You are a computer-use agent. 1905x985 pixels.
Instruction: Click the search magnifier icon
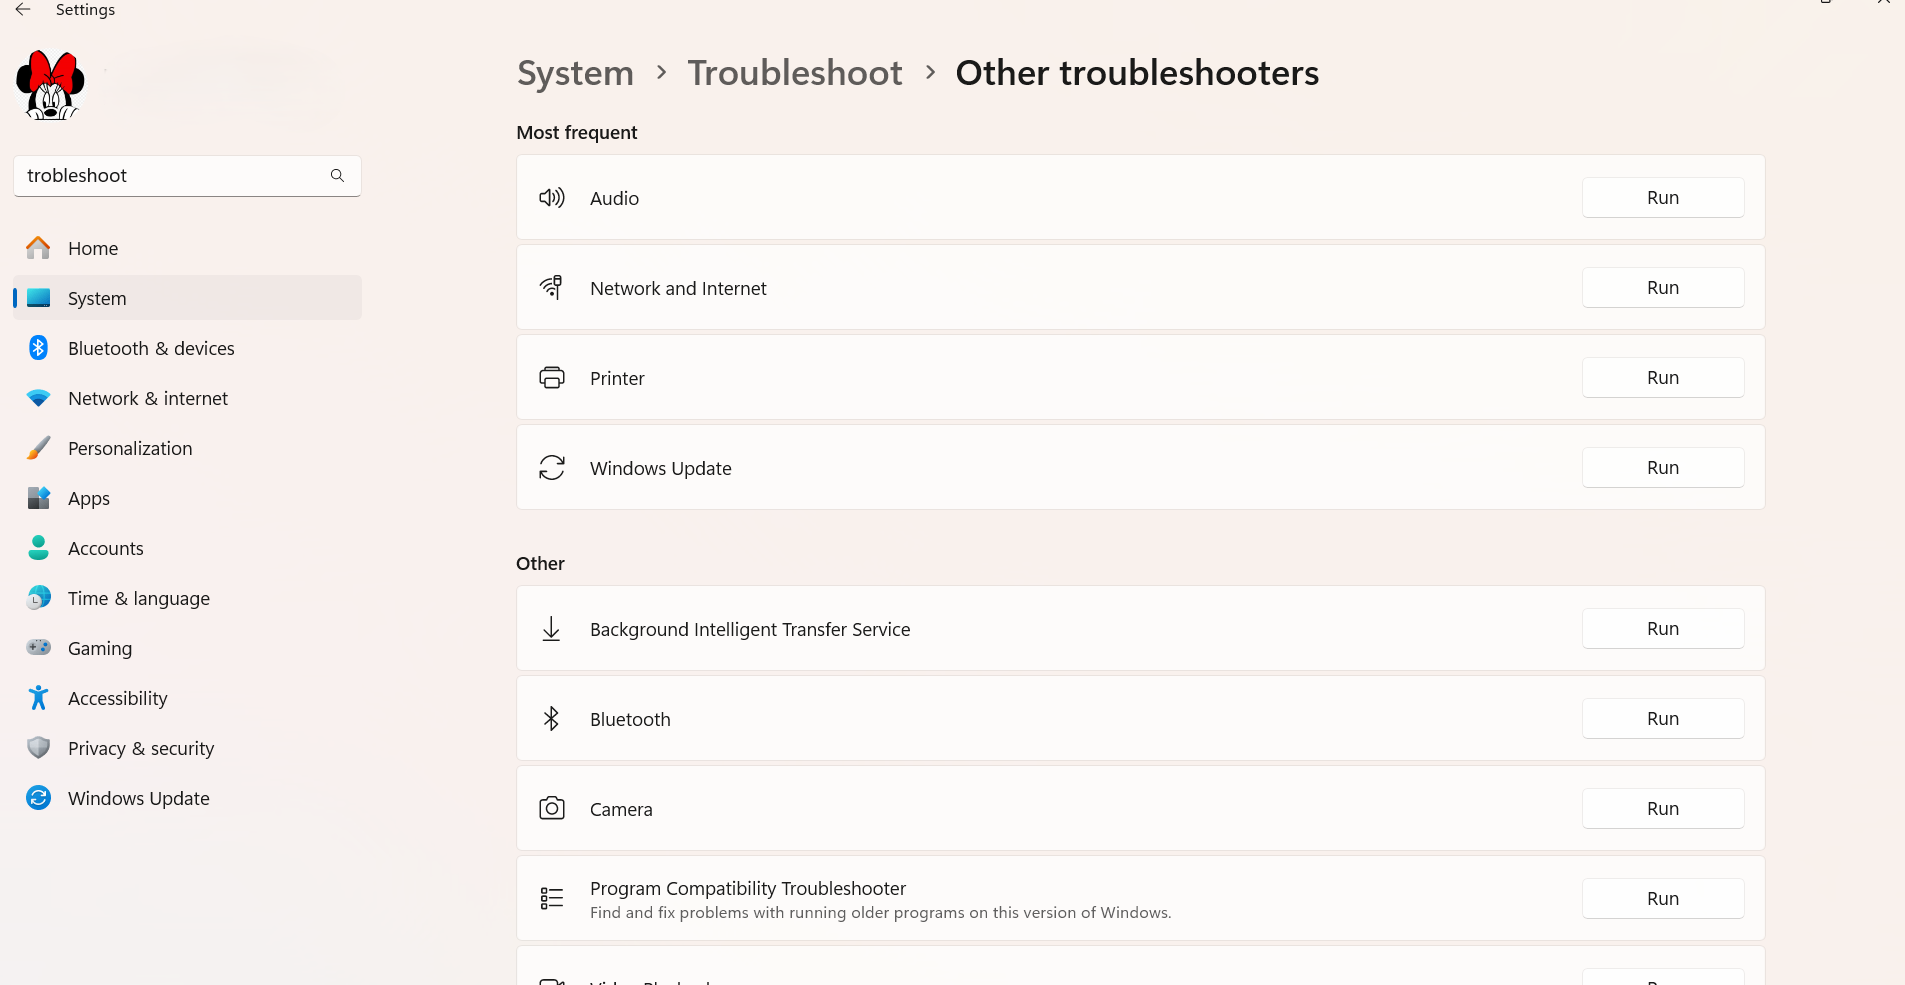tap(337, 175)
